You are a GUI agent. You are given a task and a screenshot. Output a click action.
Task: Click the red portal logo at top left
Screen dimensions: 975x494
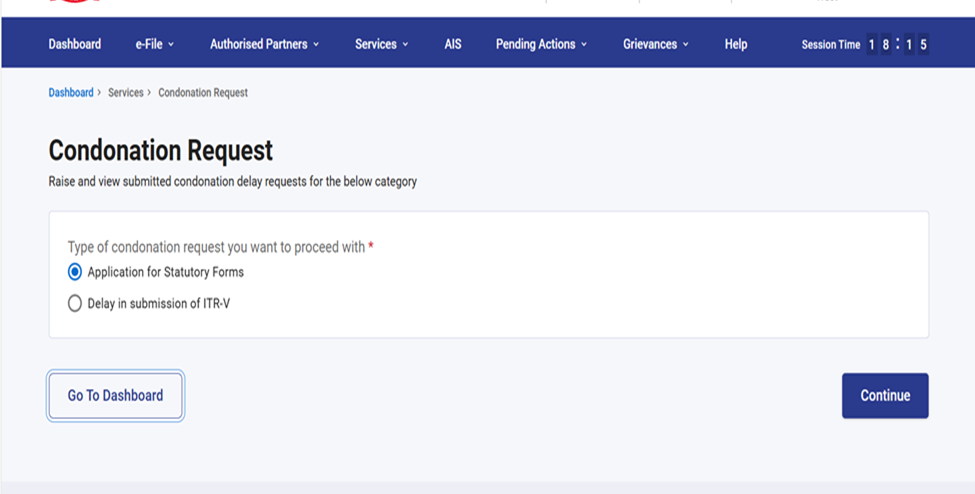[x=75, y=2]
